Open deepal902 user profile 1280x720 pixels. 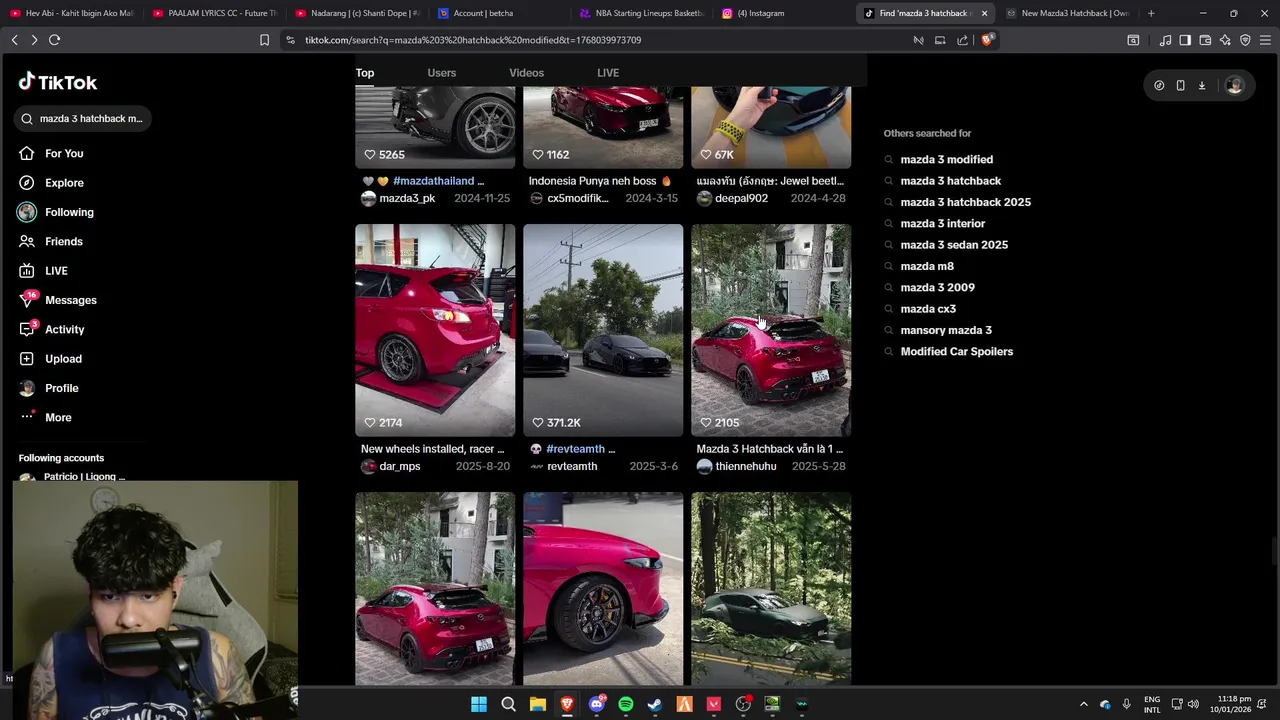point(741,199)
